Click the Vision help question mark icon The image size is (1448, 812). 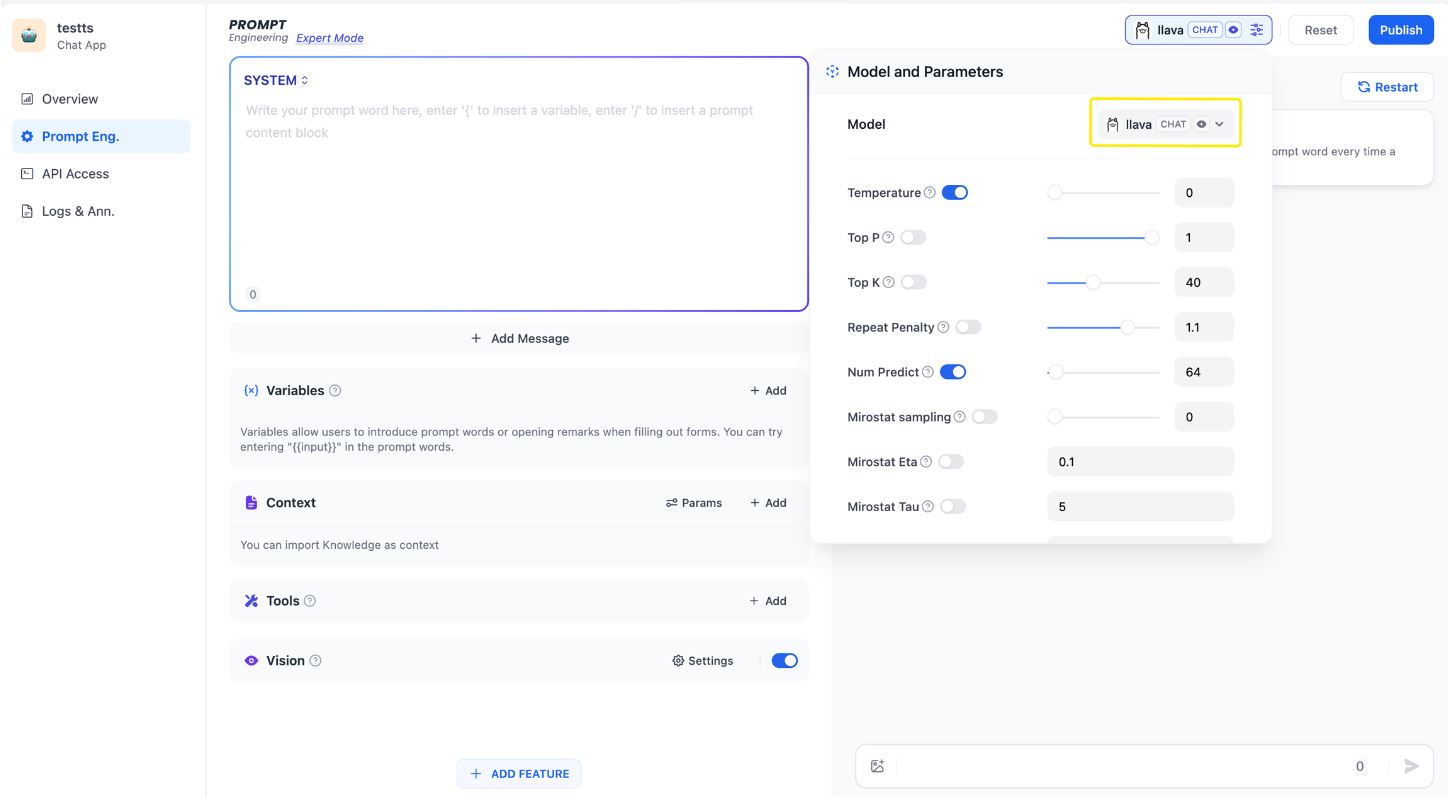pyautogui.click(x=316, y=661)
